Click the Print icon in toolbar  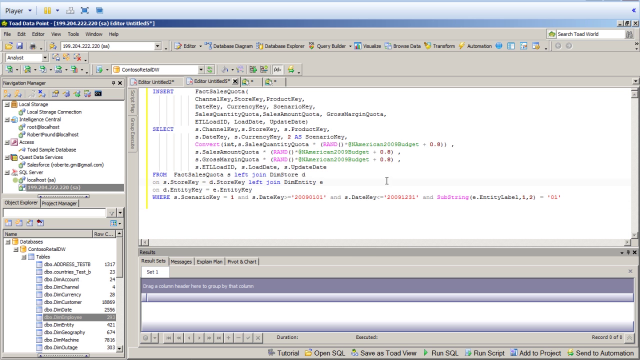coord(33,46)
